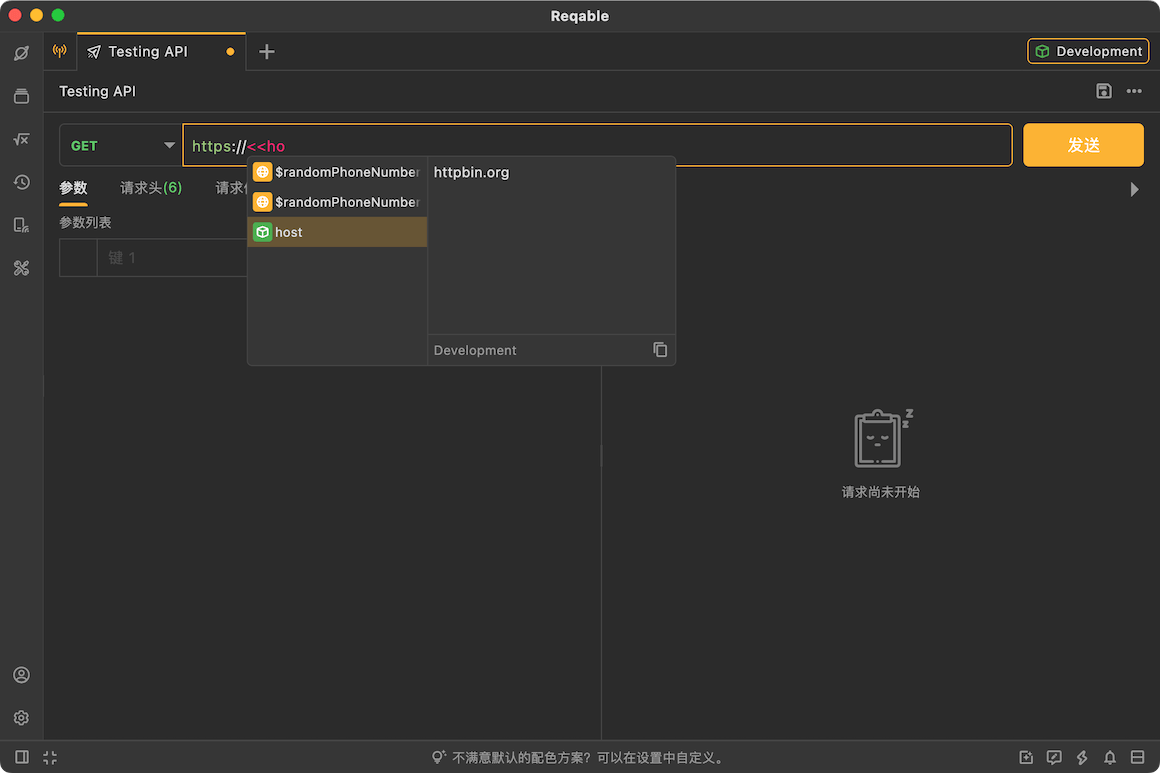Open the collections sidebar icon
The width and height of the screenshot is (1160, 773).
pyautogui.click(x=21, y=96)
